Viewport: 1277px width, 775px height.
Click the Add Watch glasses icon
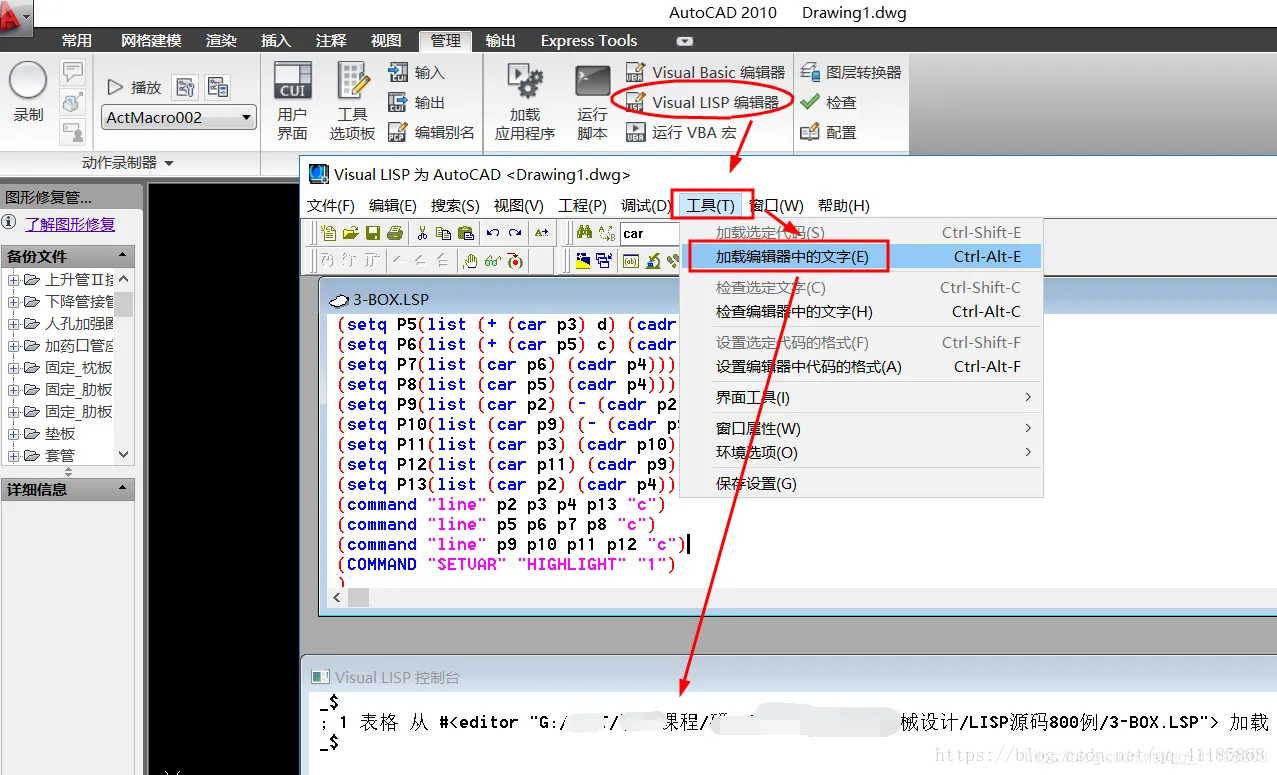click(492, 261)
